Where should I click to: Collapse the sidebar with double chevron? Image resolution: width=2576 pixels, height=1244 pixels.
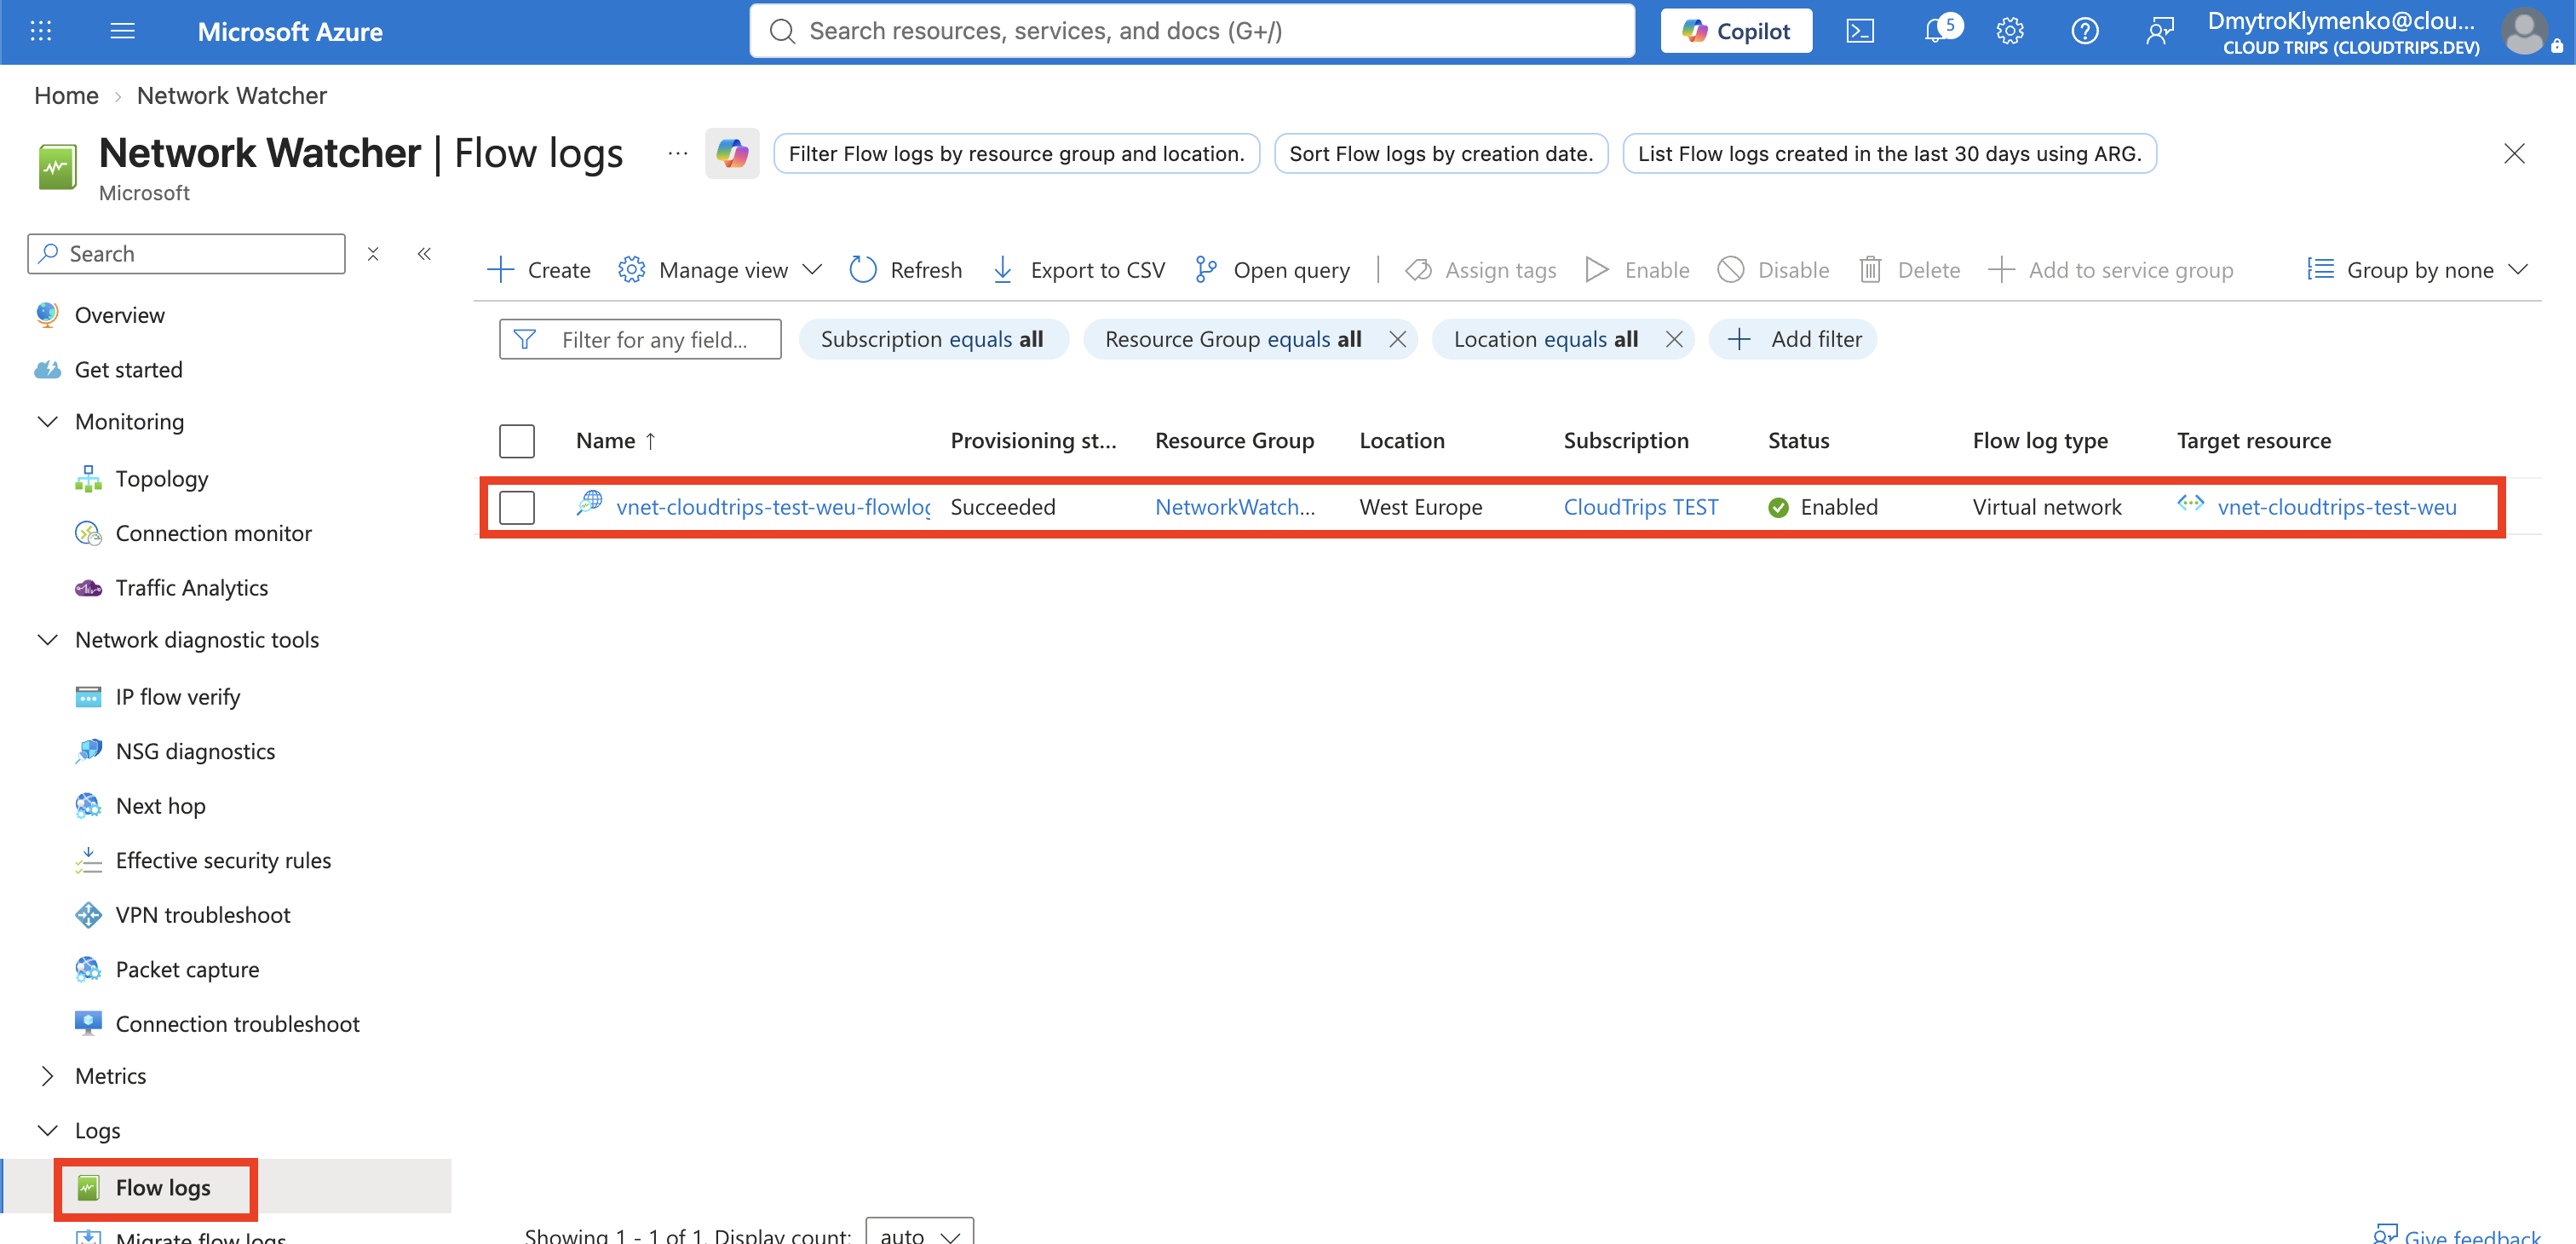424,254
